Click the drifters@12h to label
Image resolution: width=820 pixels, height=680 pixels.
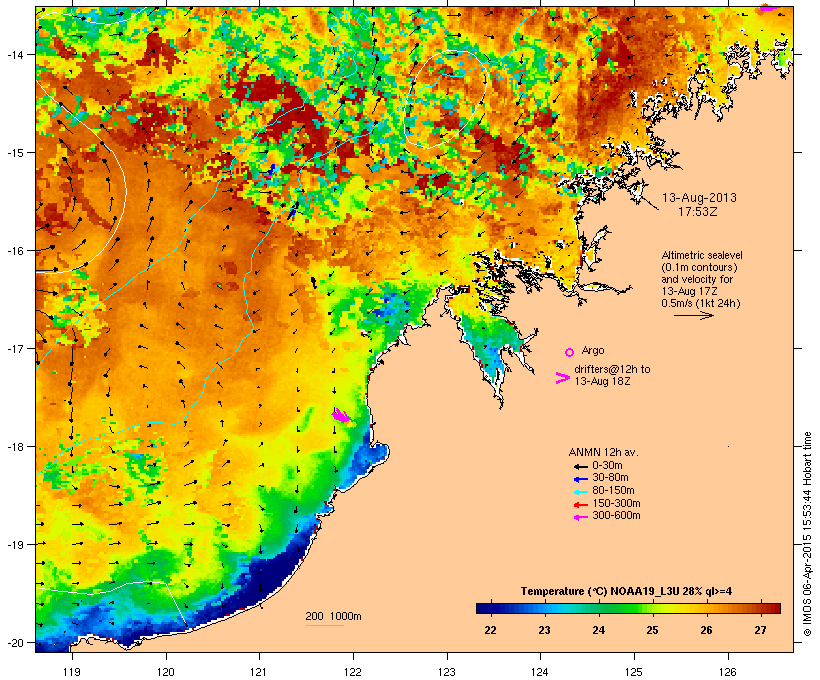[x=612, y=369]
